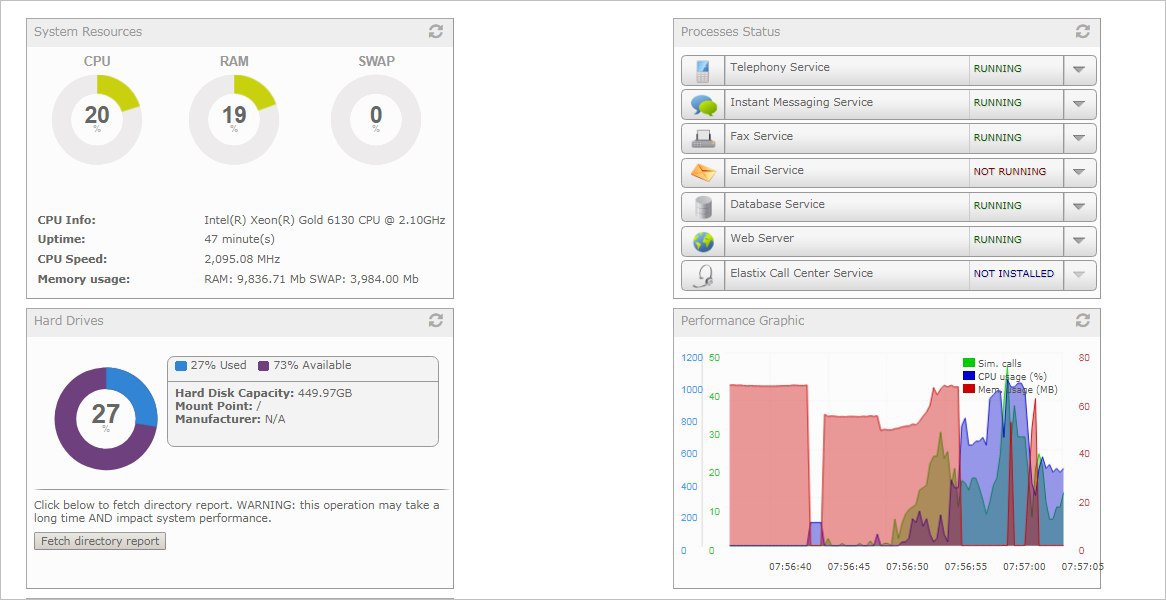
Task: Click the Fax Service label
Action: tap(761, 136)
